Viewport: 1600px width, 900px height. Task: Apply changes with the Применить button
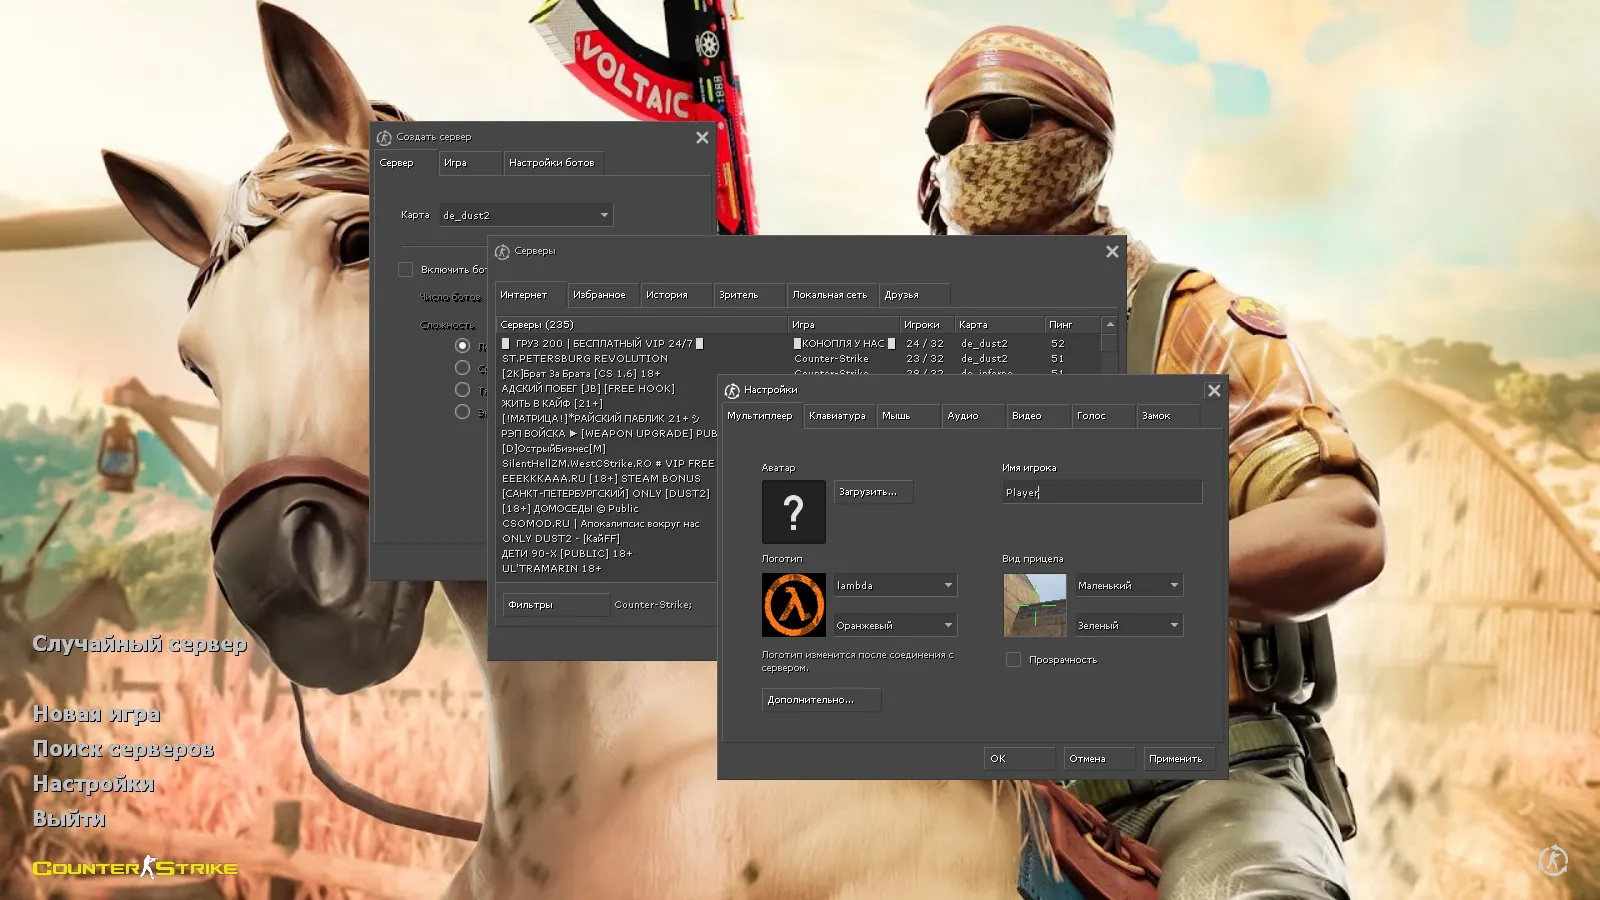(x=1178, y=758)
